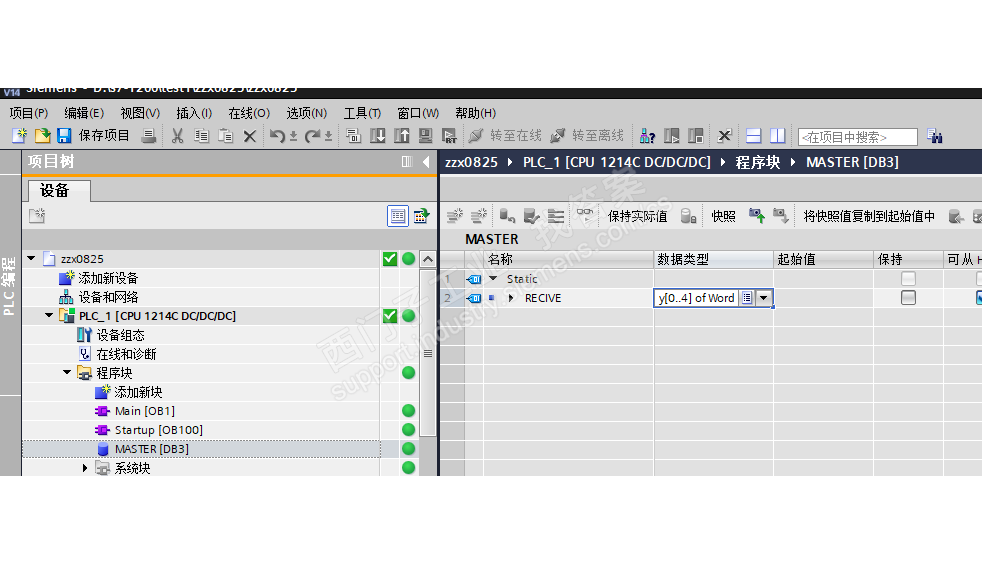Screen dimensions: 982x564
Task: Click the Cross-reference X icon
Action: 725,136
